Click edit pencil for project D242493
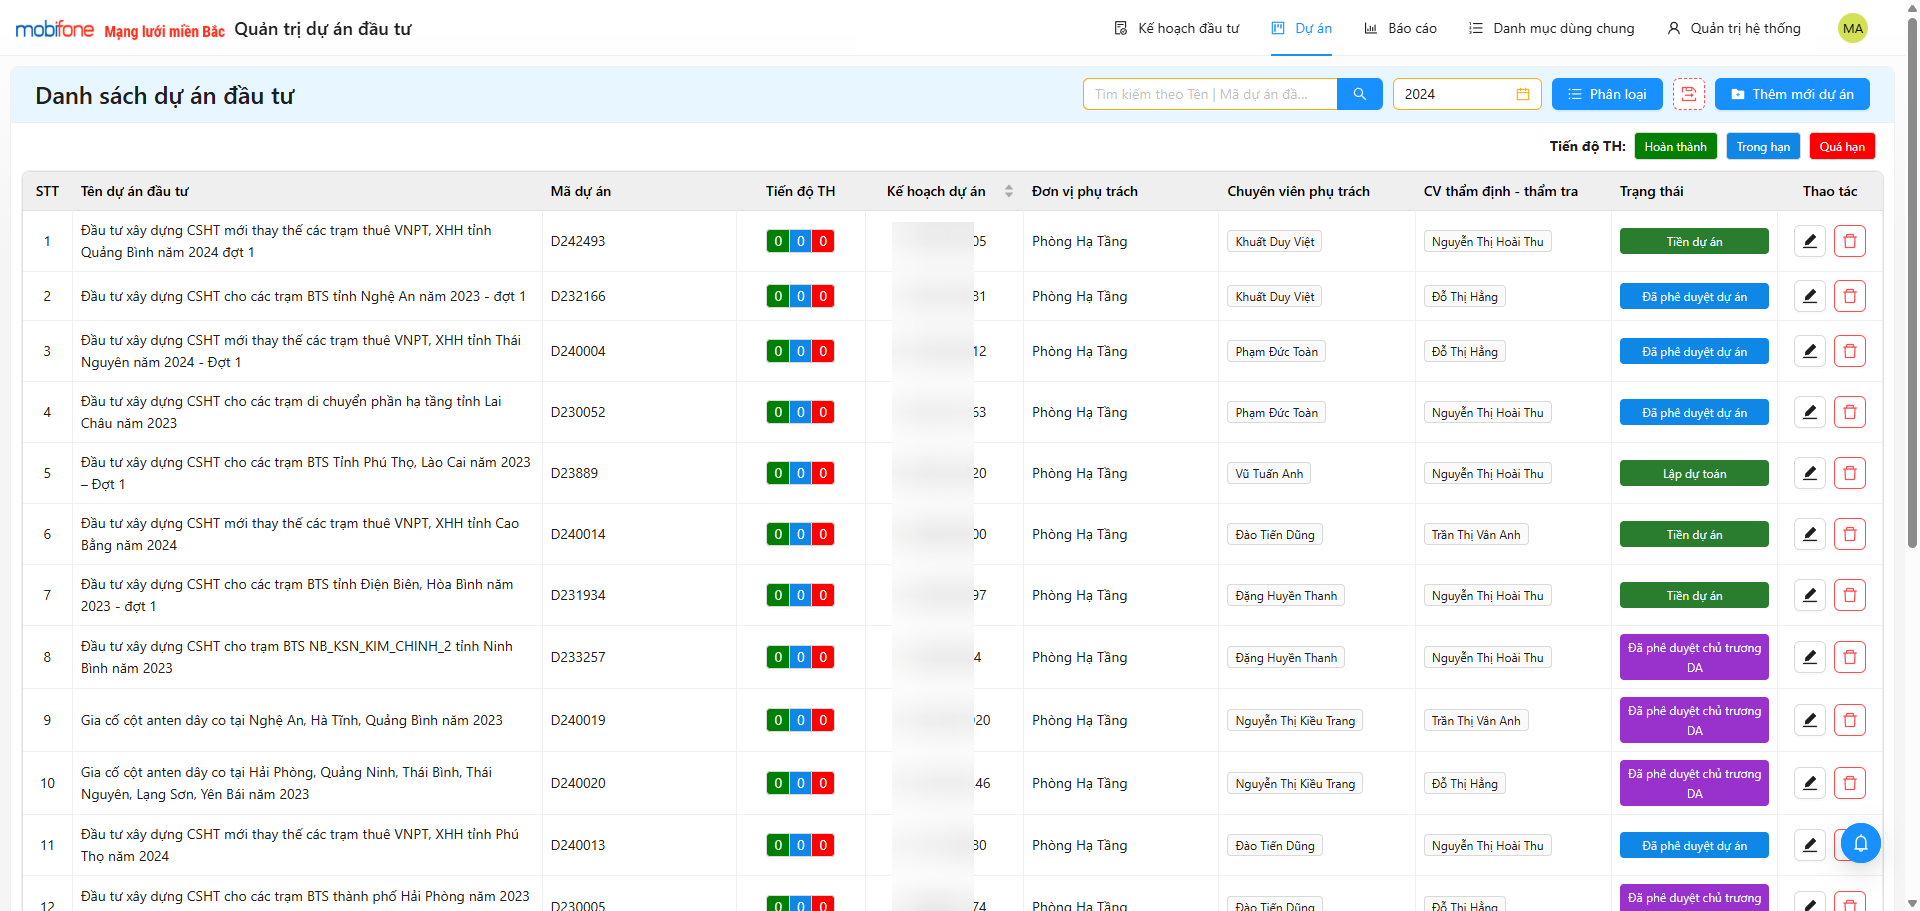 click(x=1810, y=241)
